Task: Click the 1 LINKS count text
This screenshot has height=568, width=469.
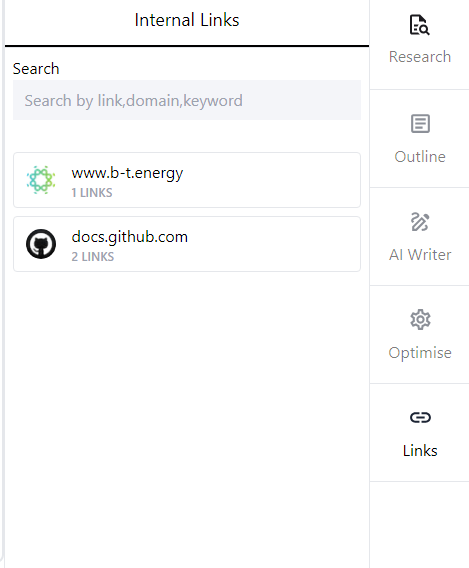Action: [92, 193]
